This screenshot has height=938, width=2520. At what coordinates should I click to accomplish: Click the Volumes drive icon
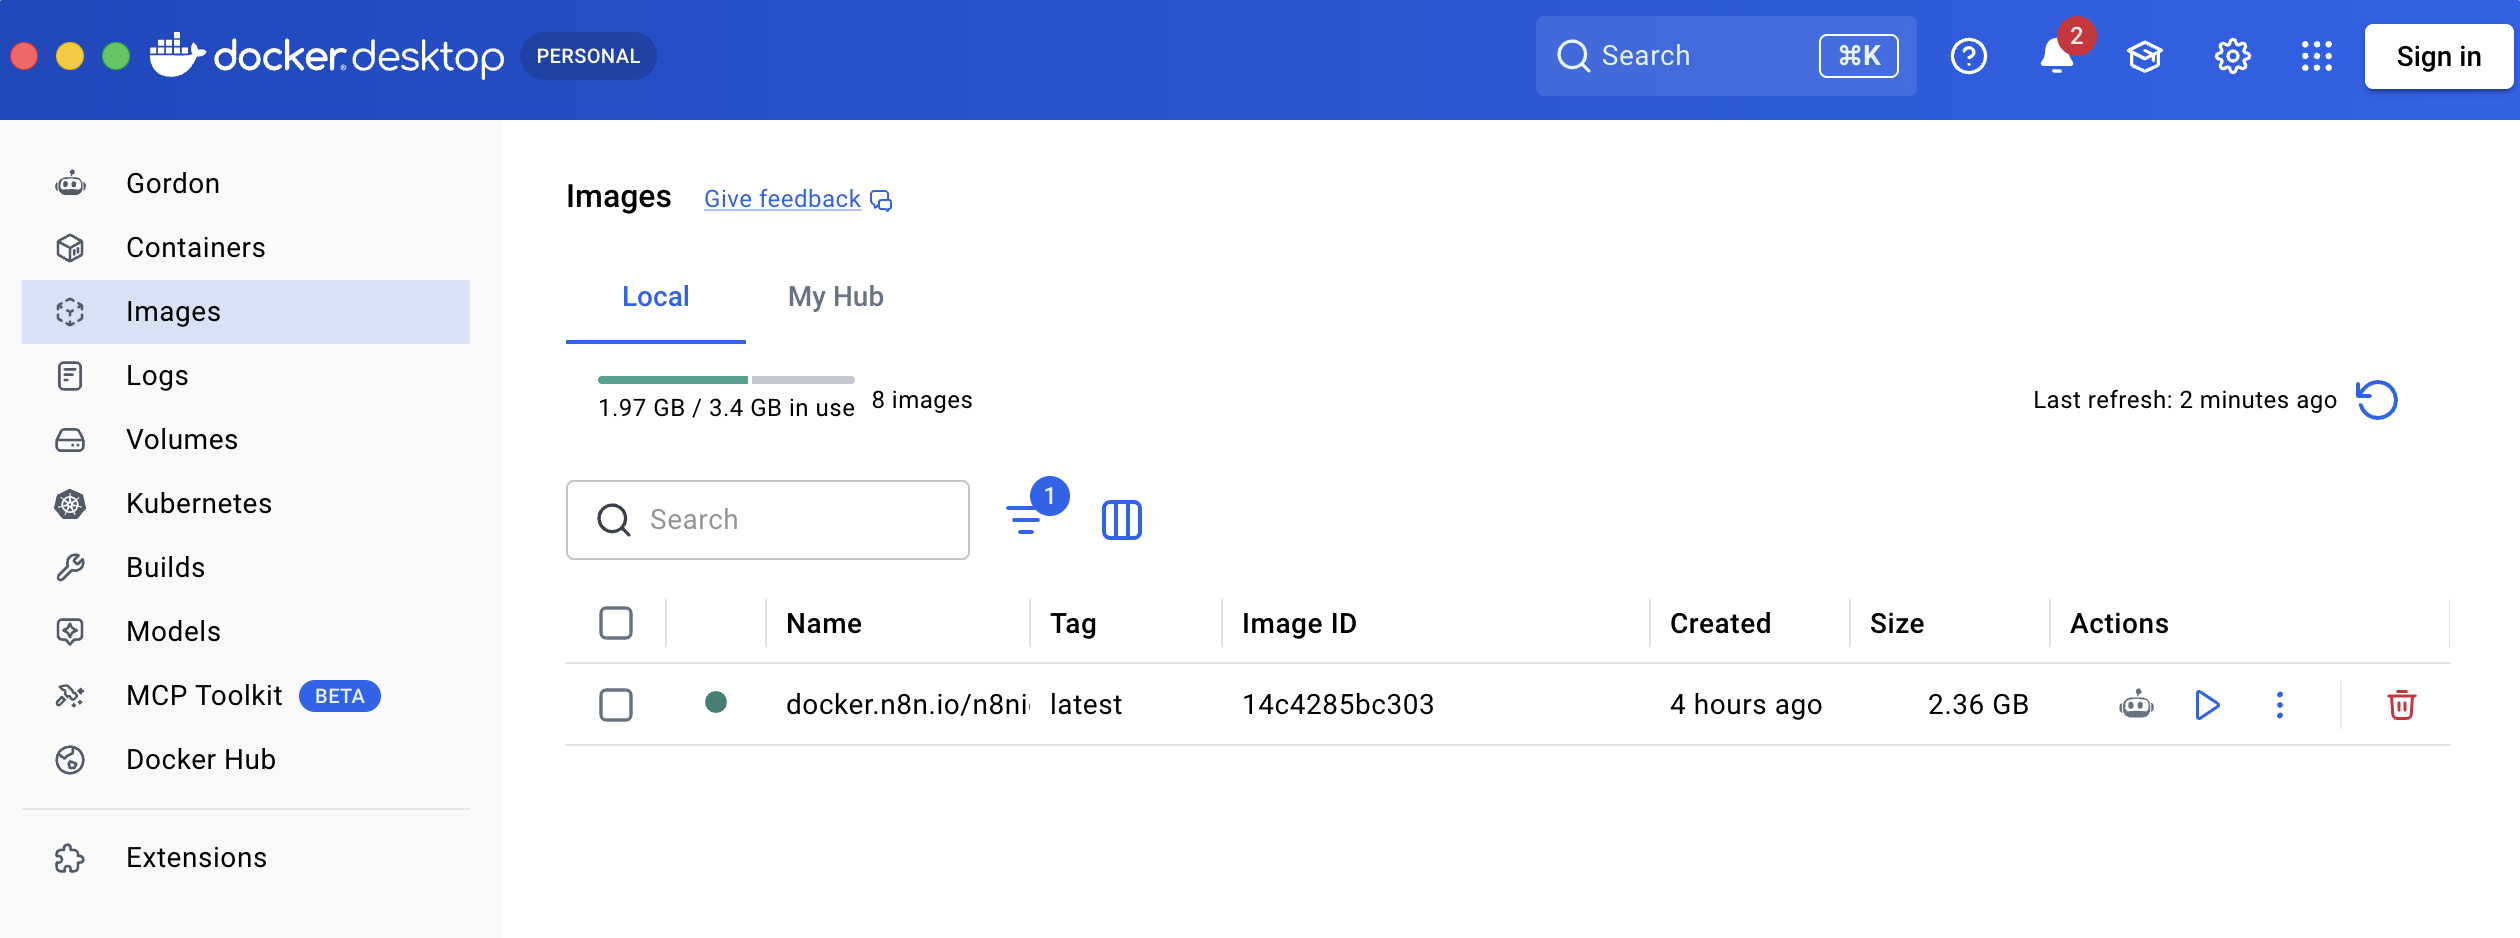point(70,440)
